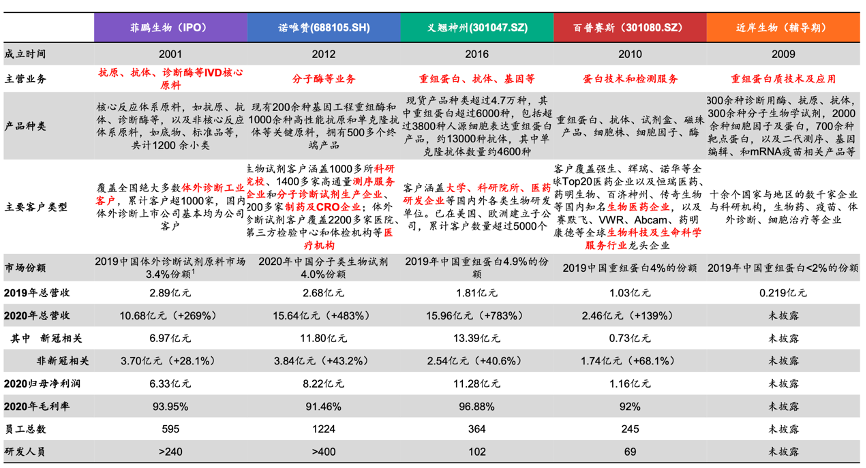866x468 pixels.
Task: Select the 成立时间 row label
Action: (x=26, y=52)
